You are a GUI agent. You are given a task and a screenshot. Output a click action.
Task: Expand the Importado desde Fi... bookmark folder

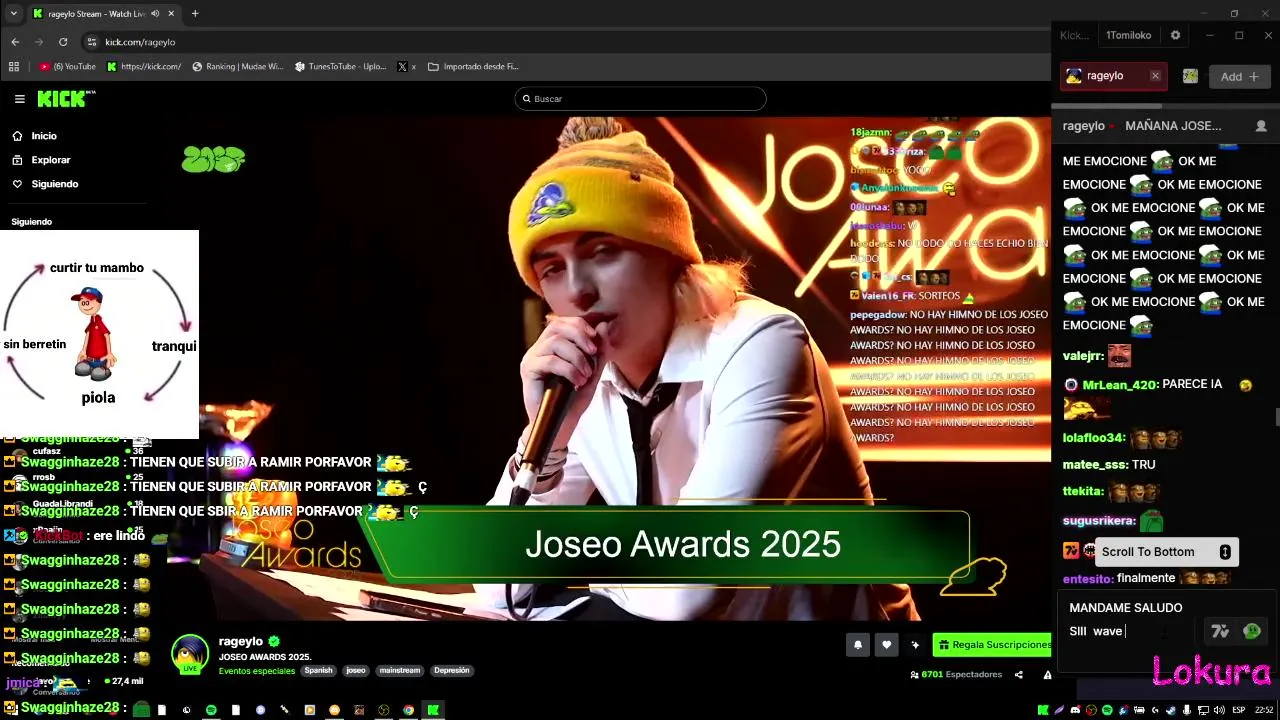pyautogui.click(x=473, y=67)
